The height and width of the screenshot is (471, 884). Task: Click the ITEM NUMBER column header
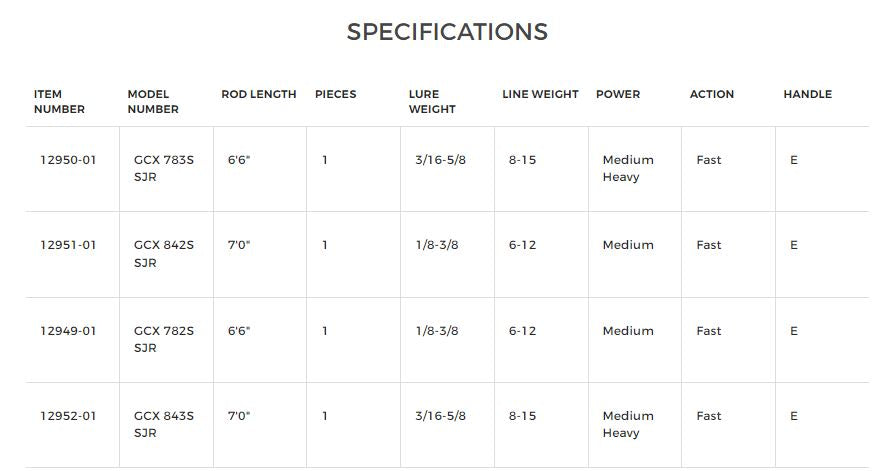coord(60,101)
